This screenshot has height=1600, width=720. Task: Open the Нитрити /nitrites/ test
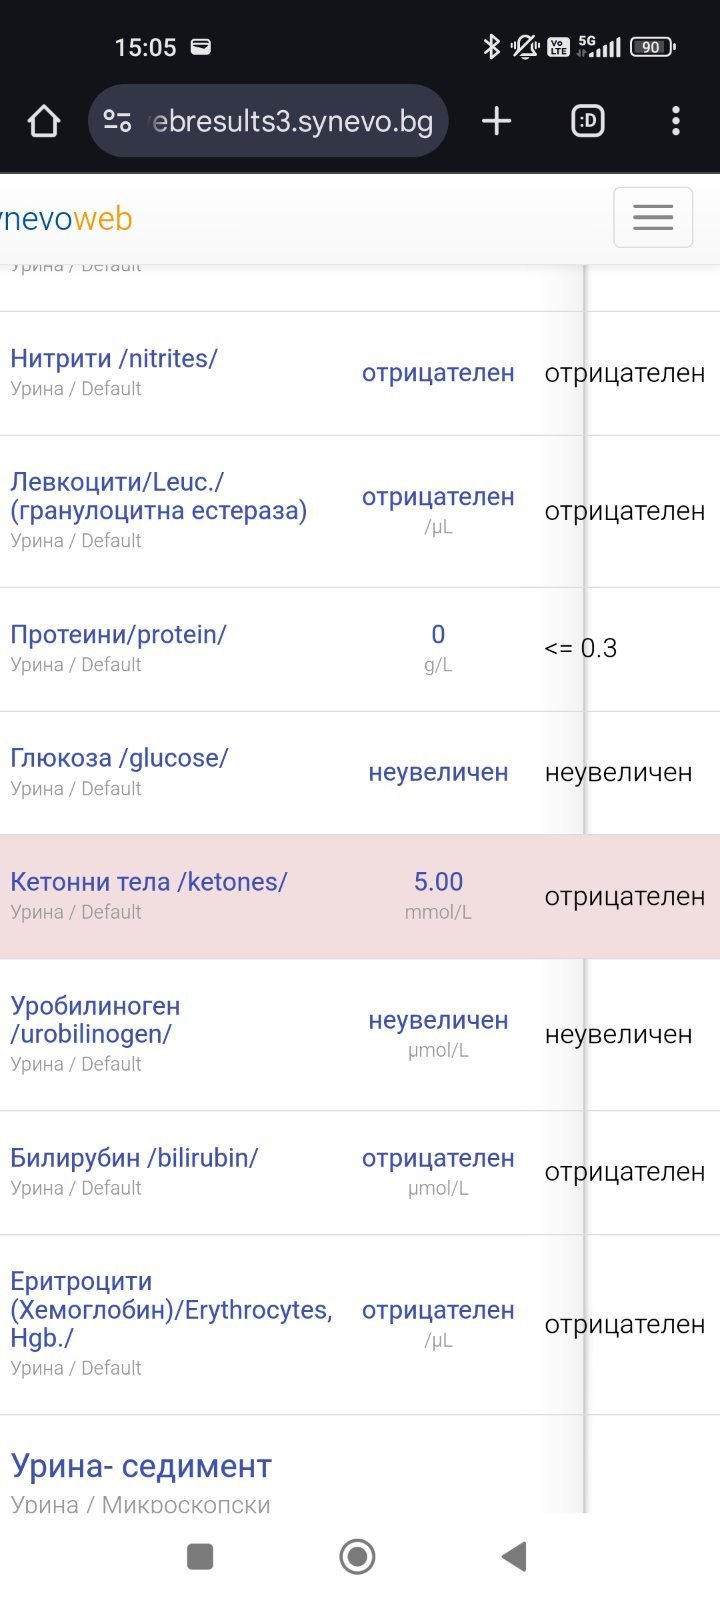[114, 359]
